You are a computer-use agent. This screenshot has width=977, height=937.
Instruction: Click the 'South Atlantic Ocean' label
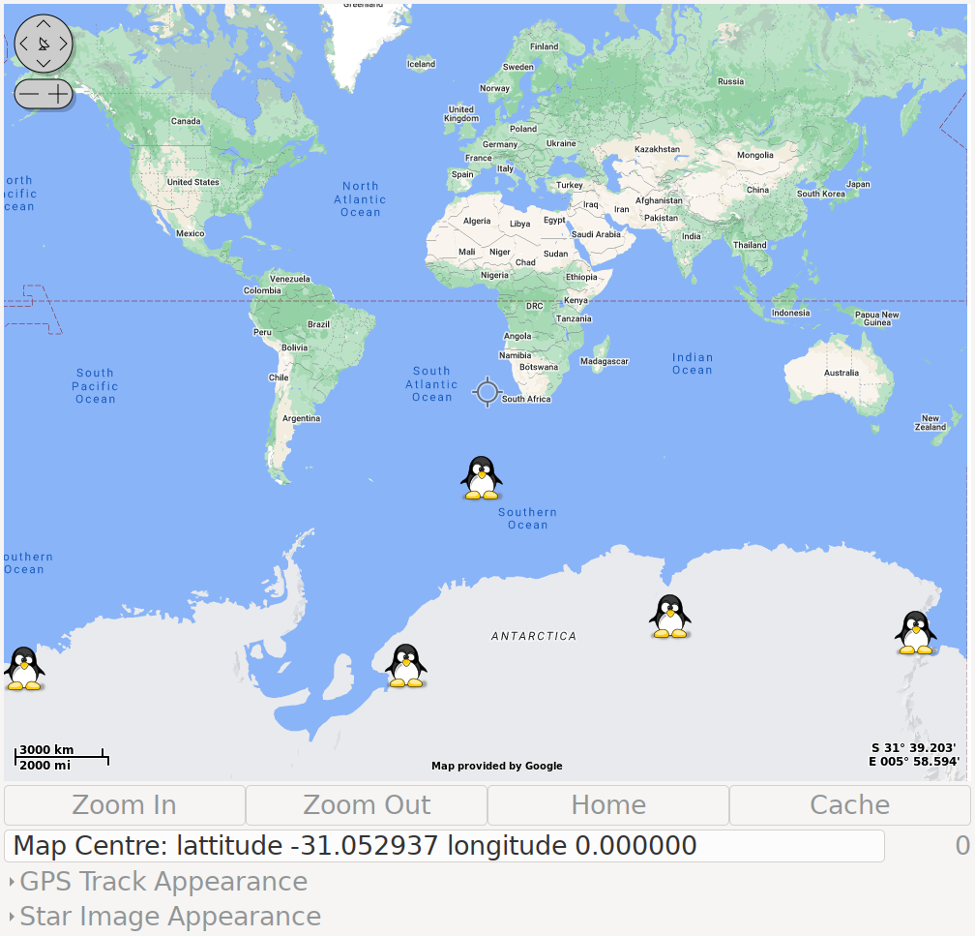(432, 384)
